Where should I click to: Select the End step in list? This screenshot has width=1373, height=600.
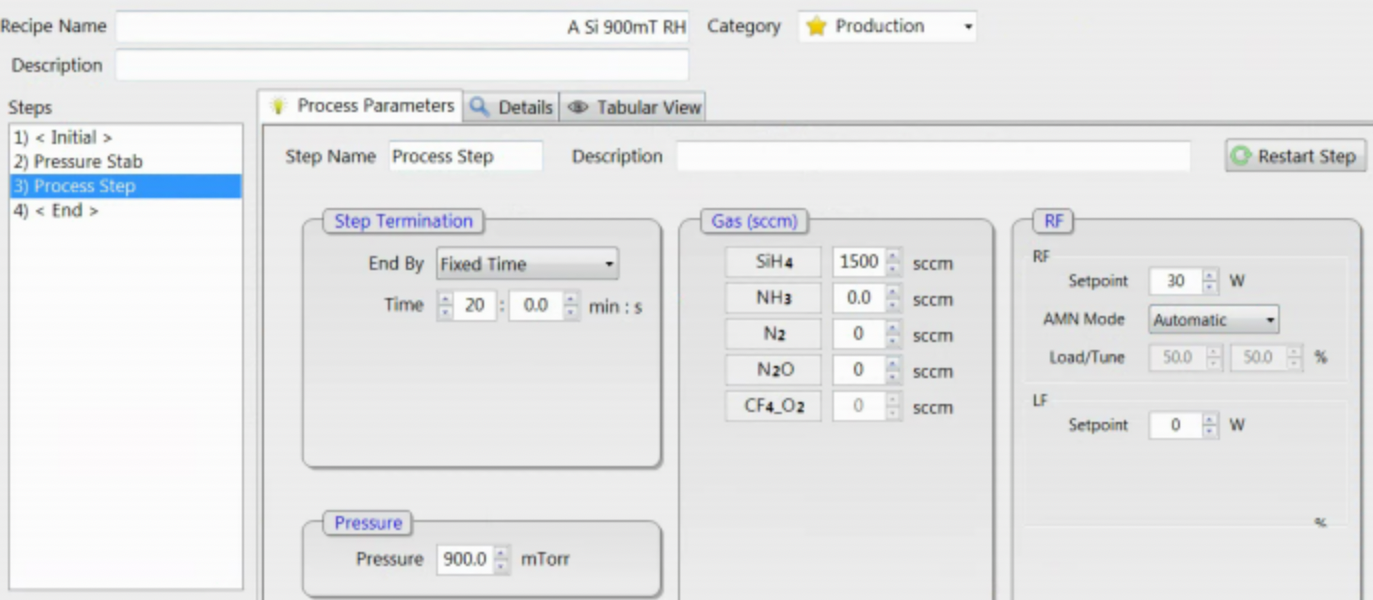[x=56, y=211]
